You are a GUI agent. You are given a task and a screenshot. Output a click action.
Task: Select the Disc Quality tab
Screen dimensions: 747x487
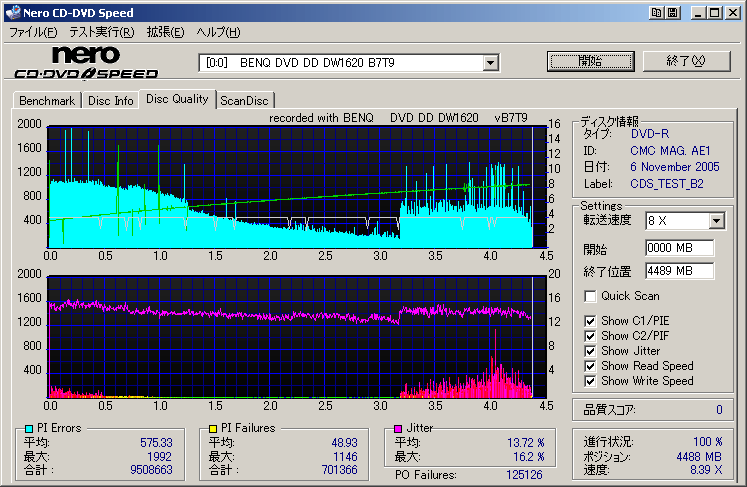point(177,99)
